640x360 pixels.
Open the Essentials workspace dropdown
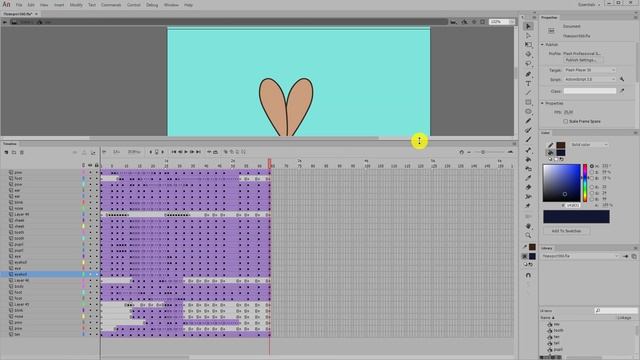point(589,4)
